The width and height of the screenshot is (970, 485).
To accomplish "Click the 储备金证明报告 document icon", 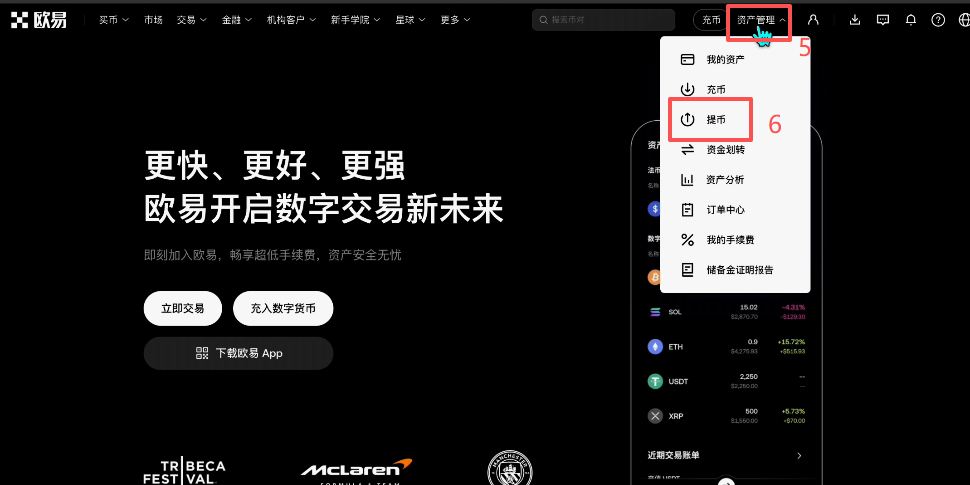I will coord(687,270).
